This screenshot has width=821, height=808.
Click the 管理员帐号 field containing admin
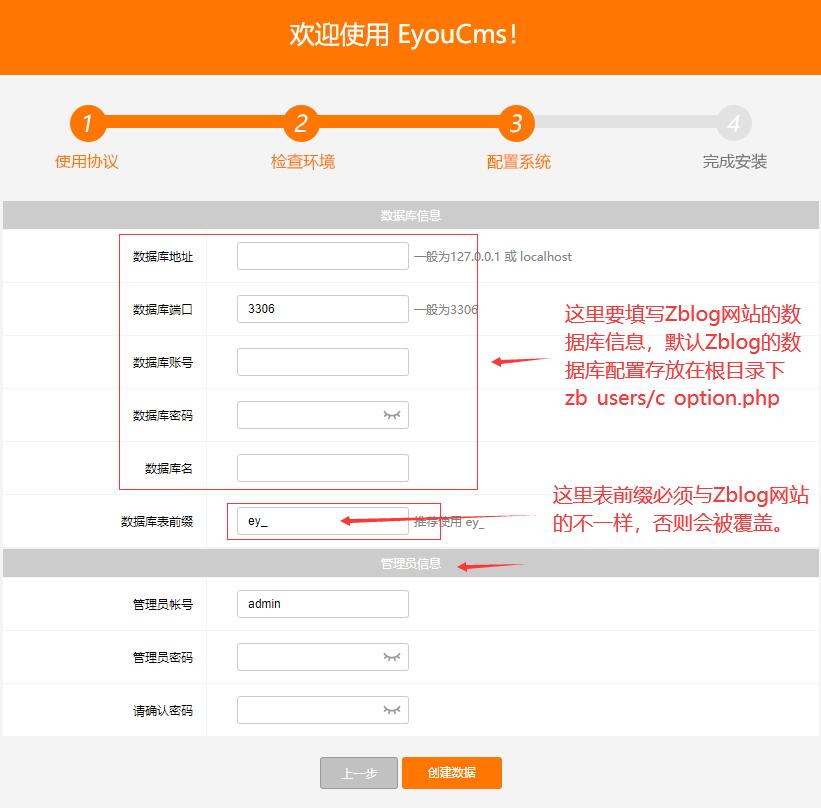pos(323,604)
